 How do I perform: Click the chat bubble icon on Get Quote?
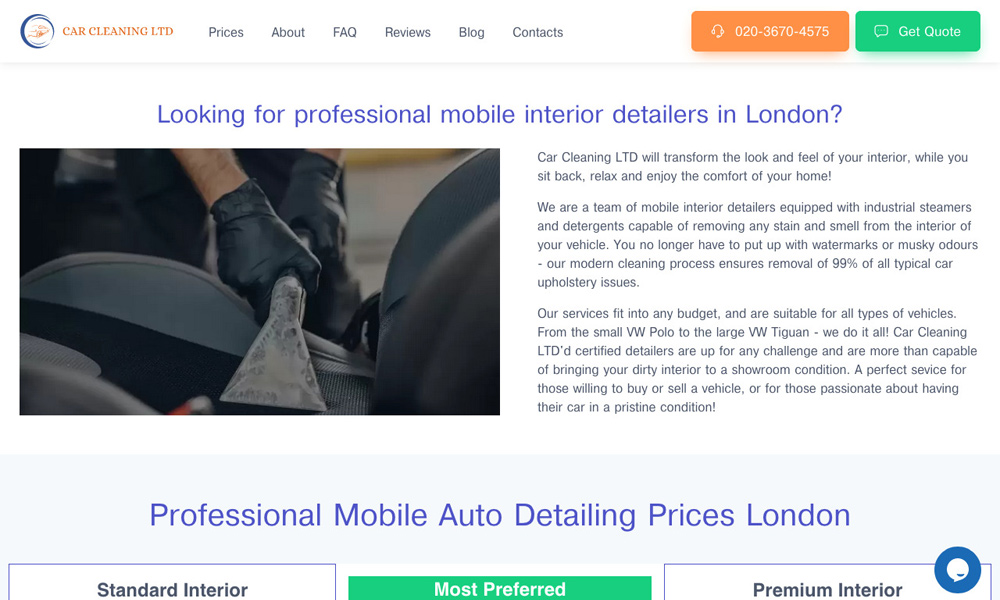pyautogui.click(x=881, y=31)
